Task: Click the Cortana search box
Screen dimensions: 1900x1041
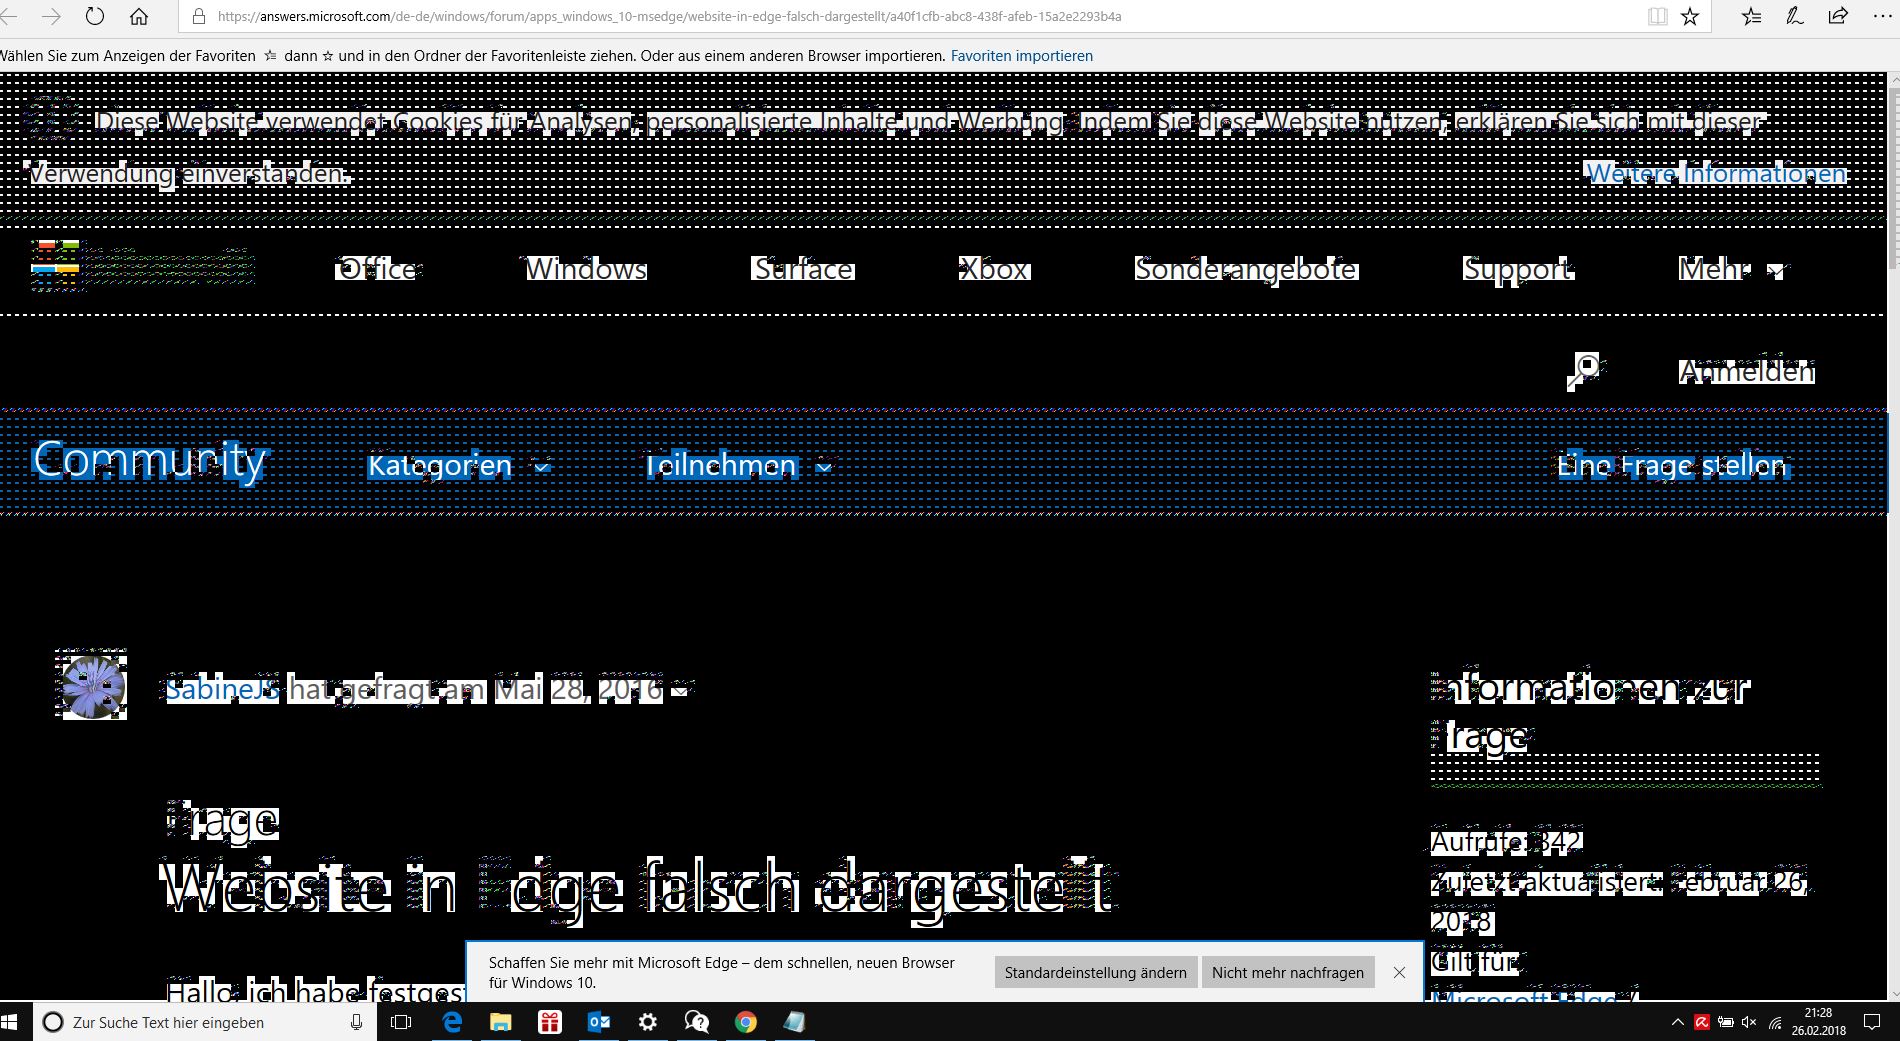Action: [x=204, y=1022]
